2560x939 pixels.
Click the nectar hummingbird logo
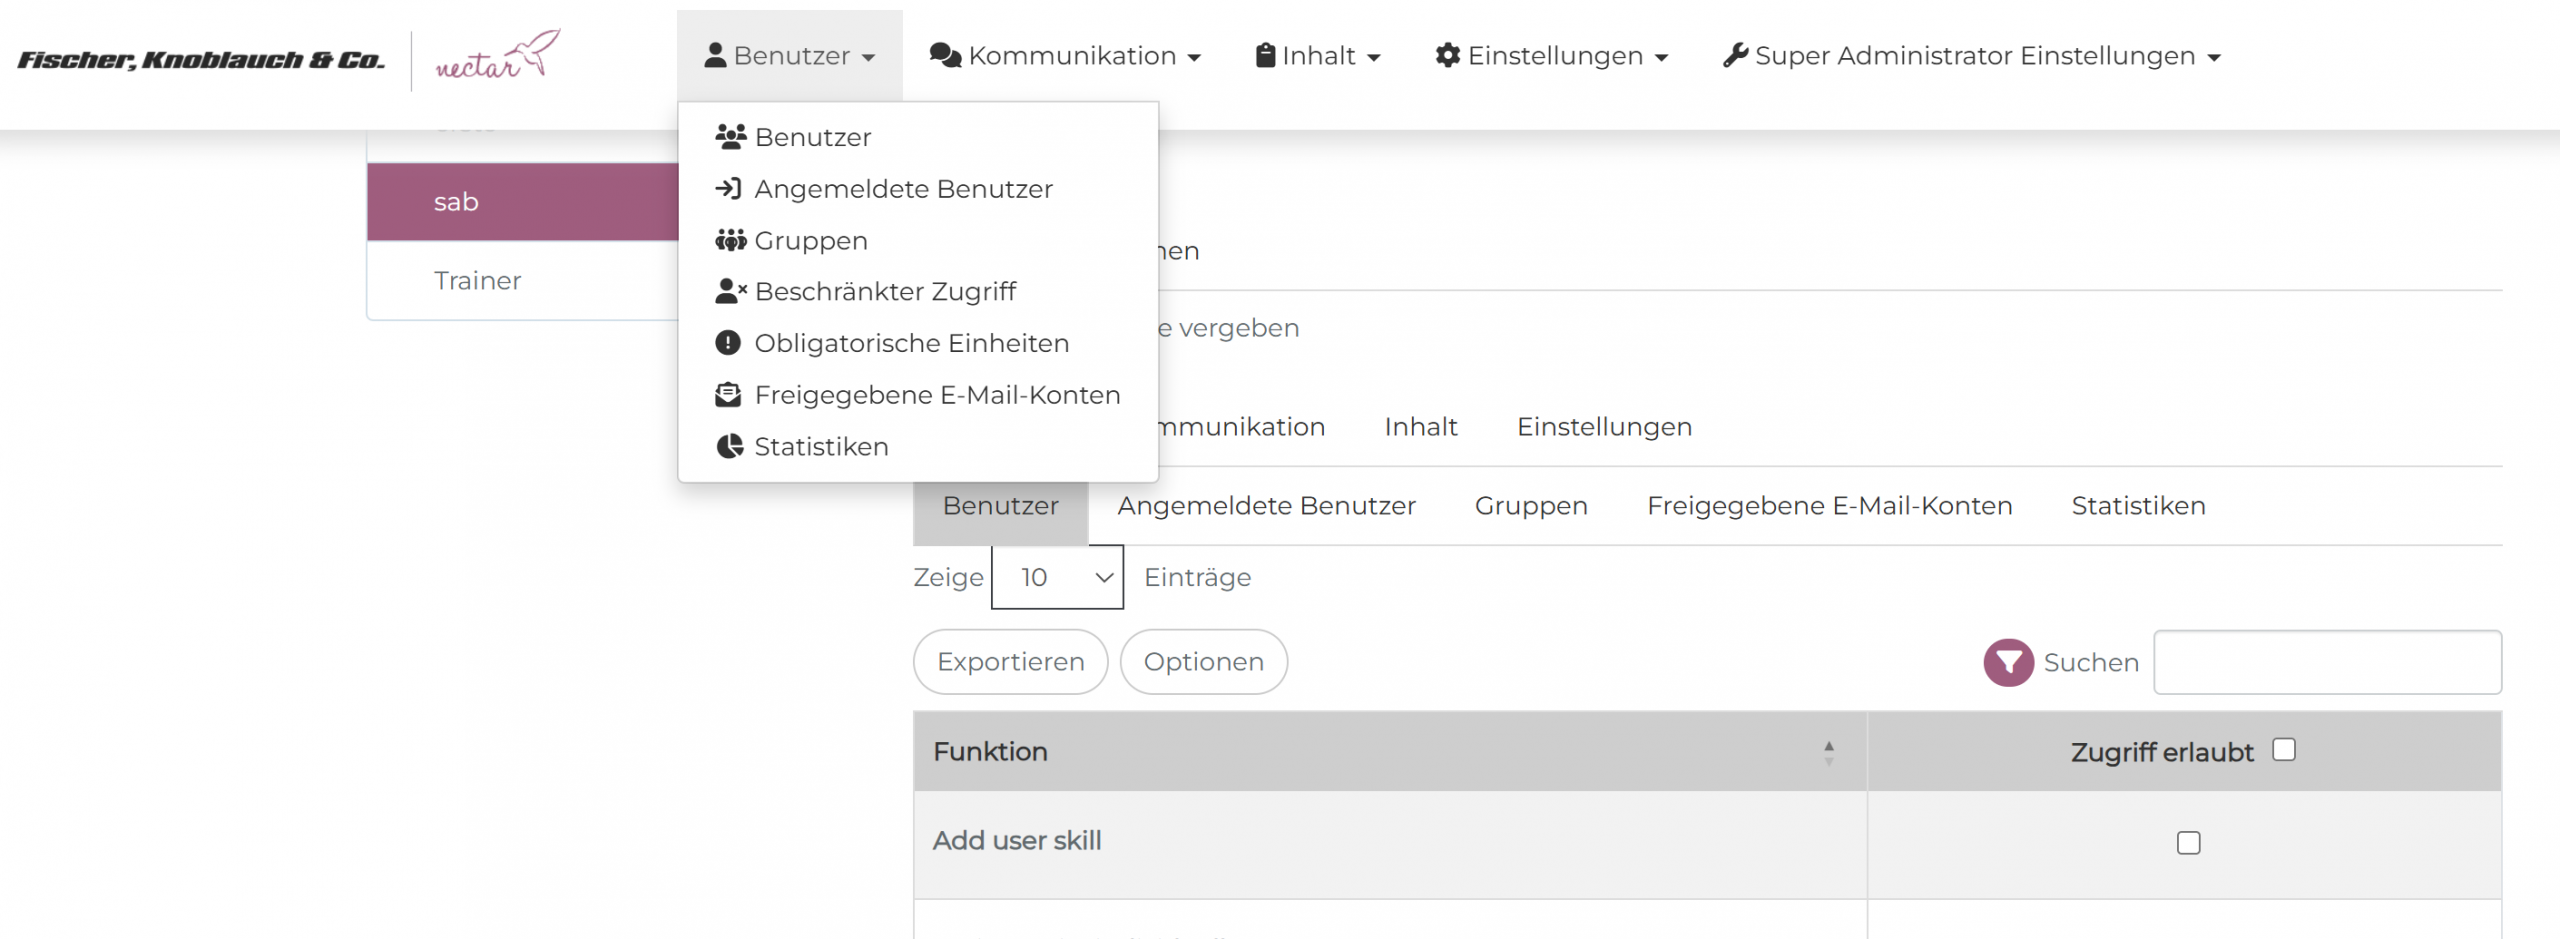(x=497, y=57)
